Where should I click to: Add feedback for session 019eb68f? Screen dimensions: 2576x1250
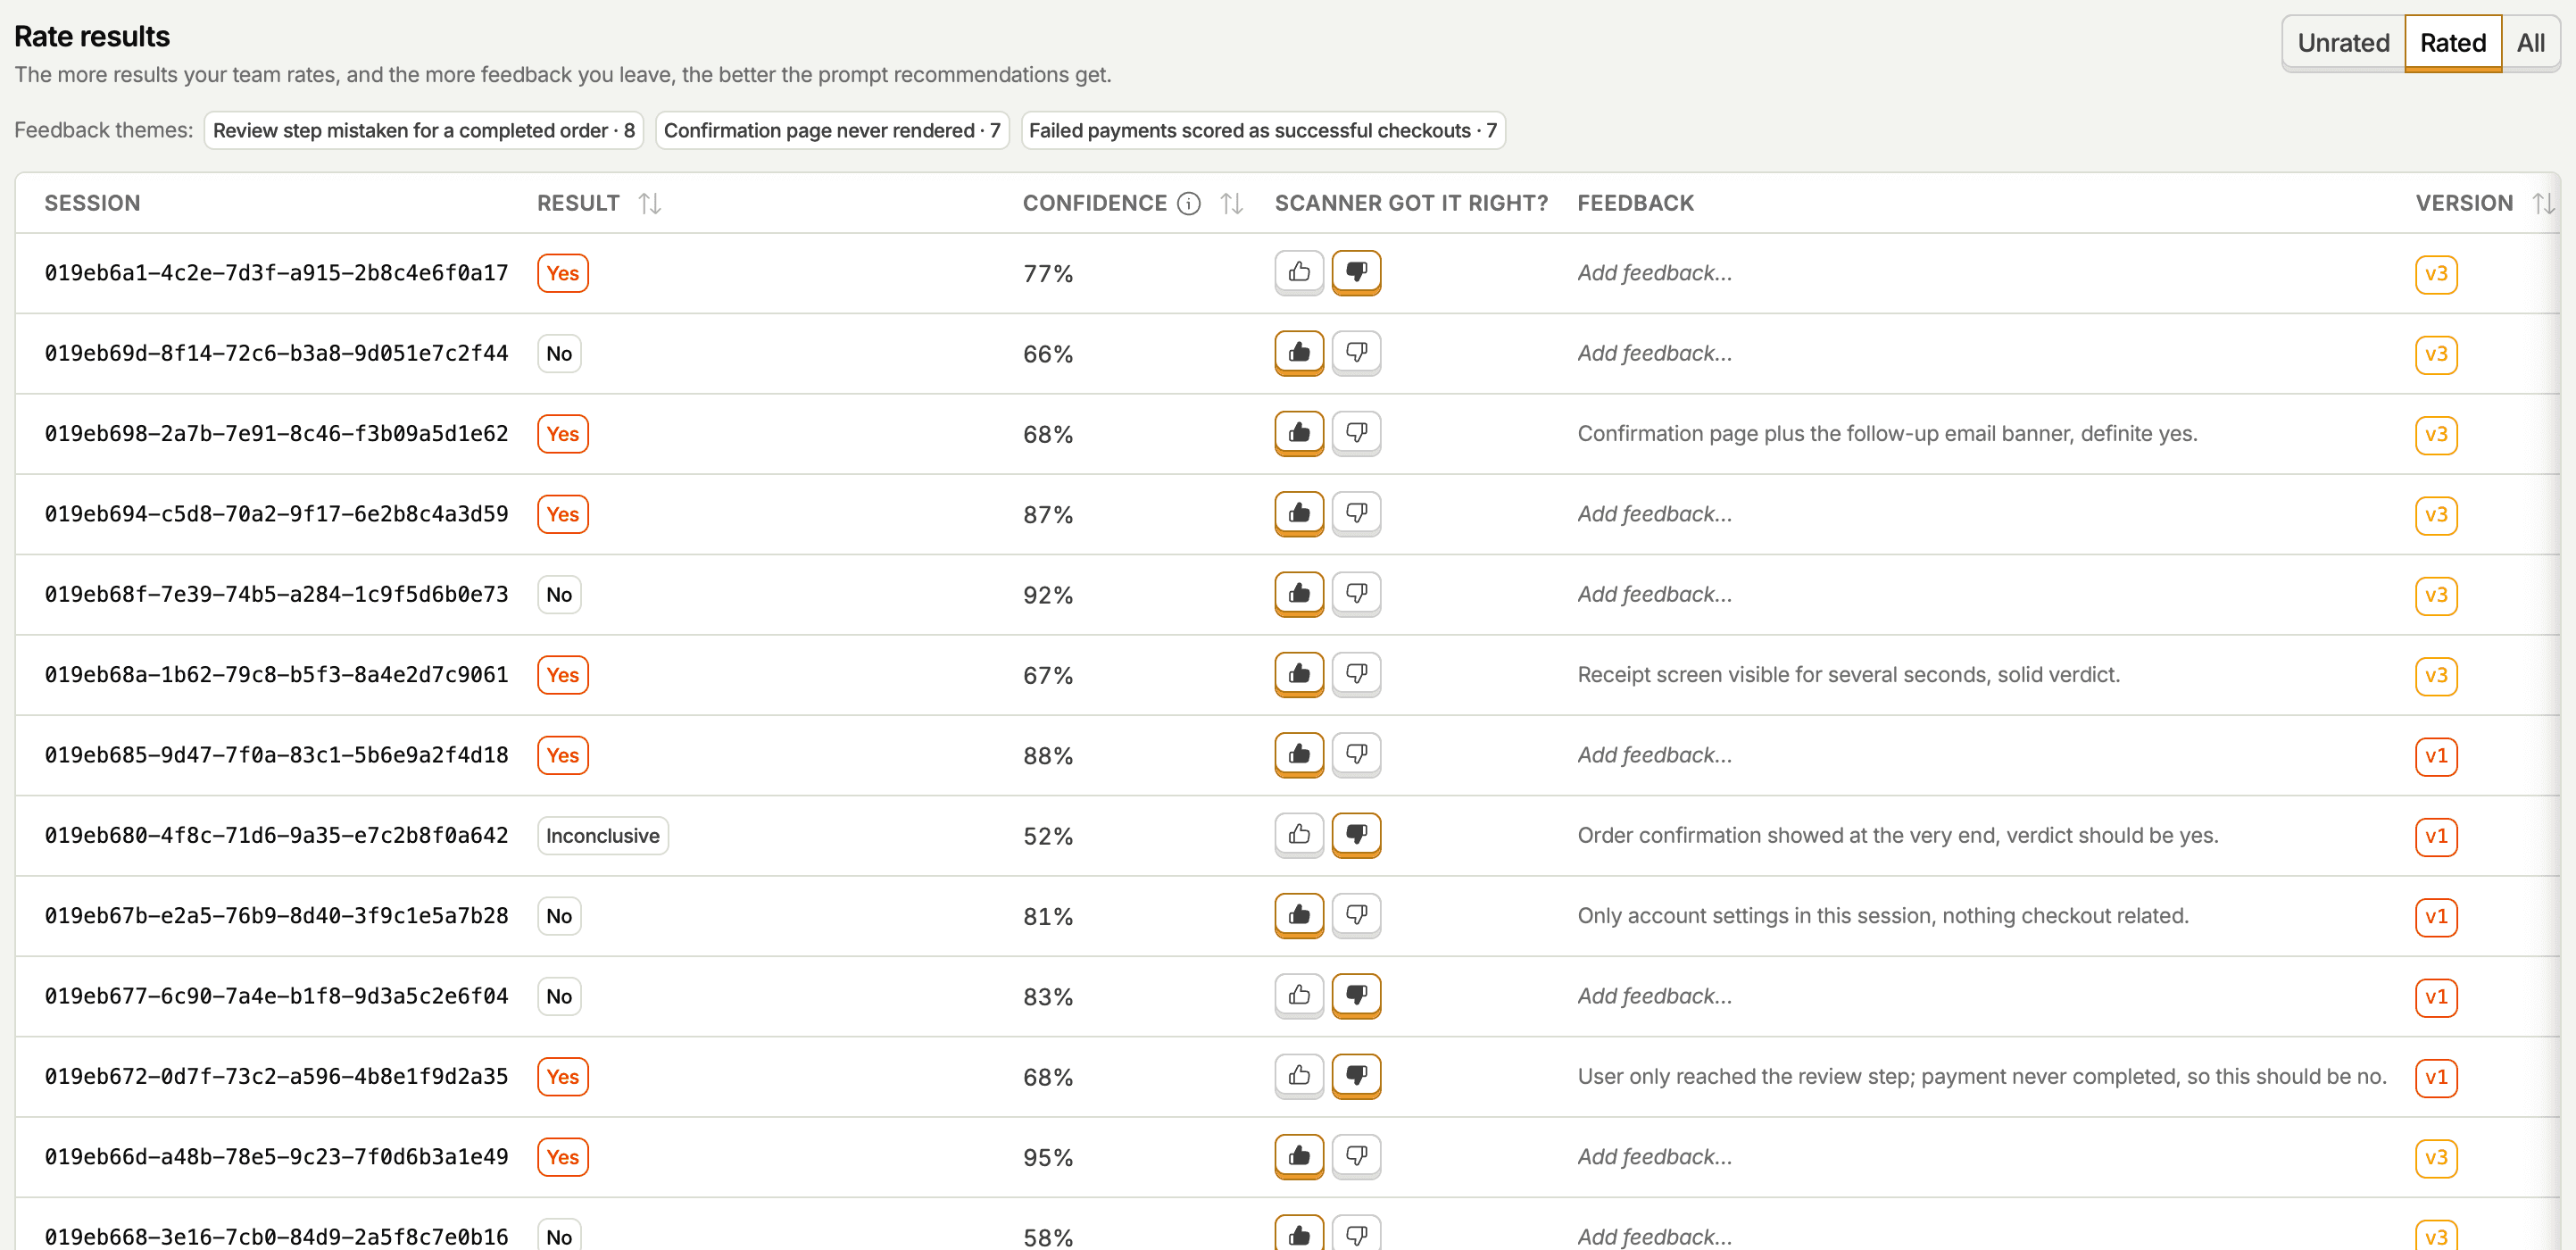1654,594
